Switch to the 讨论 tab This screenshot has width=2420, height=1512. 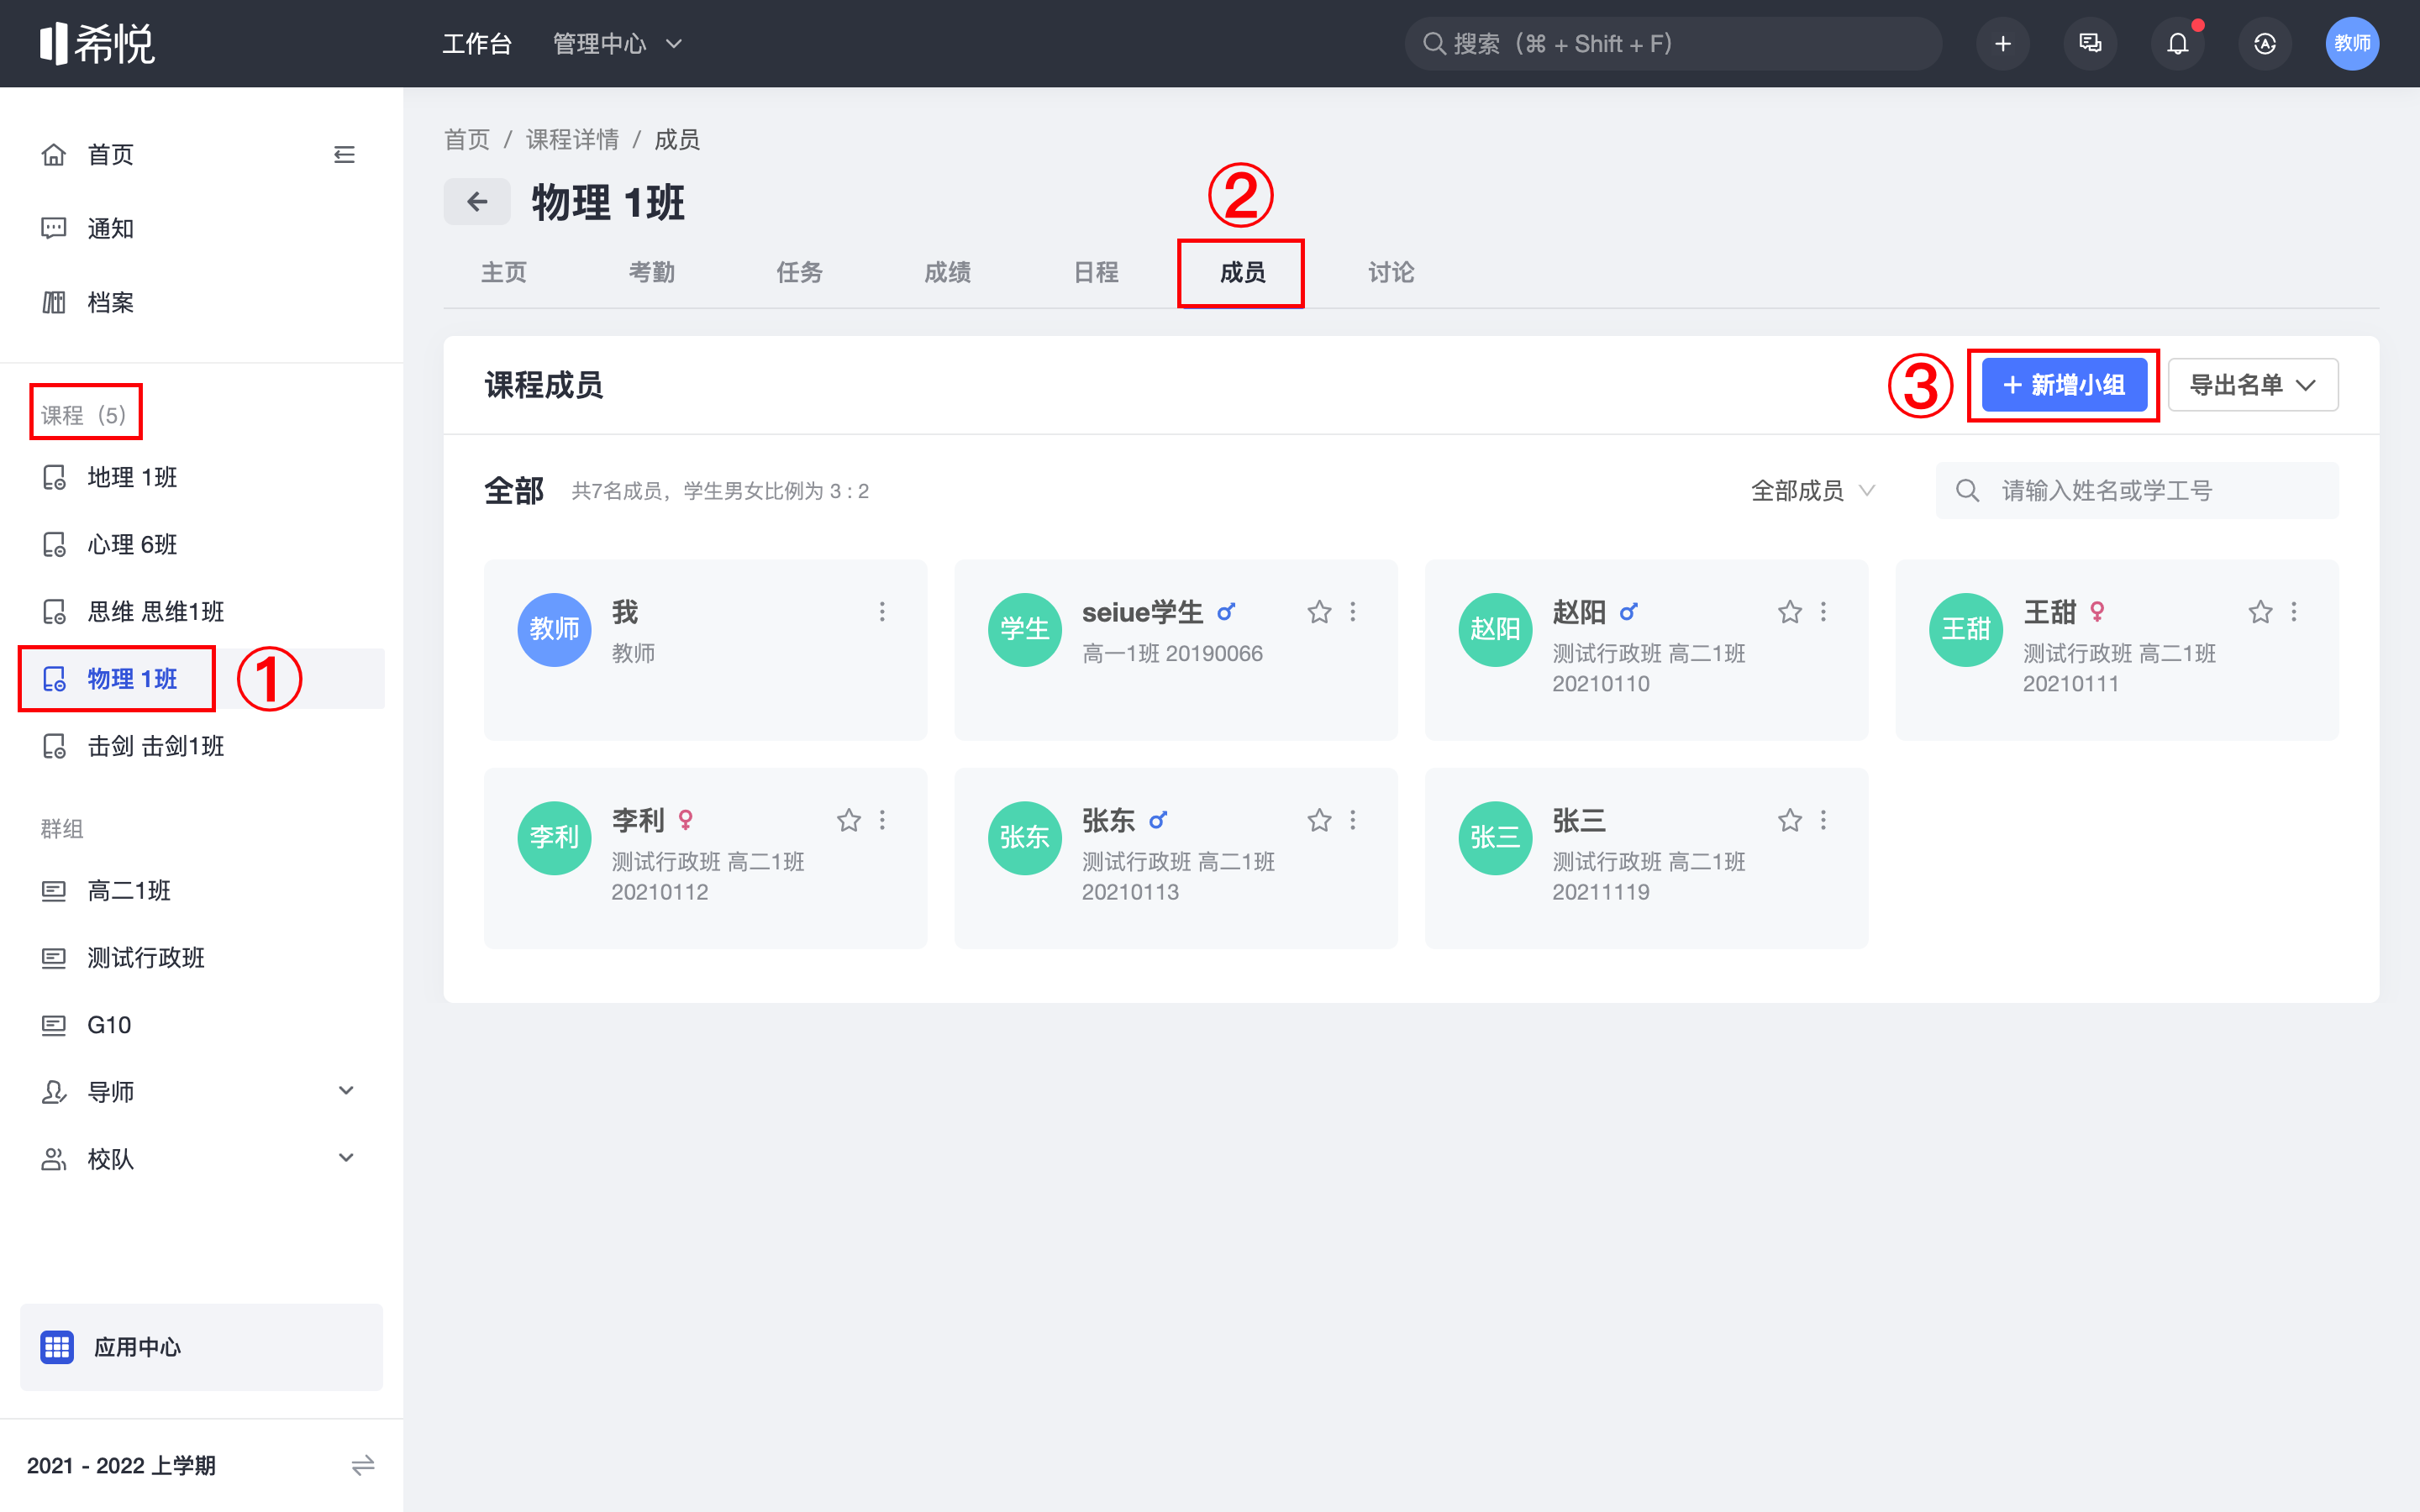[x=1391, y=272]
